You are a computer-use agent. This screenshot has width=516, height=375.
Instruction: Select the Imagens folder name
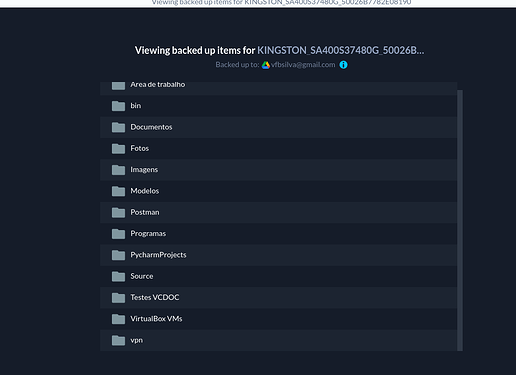tap(144, 170)
